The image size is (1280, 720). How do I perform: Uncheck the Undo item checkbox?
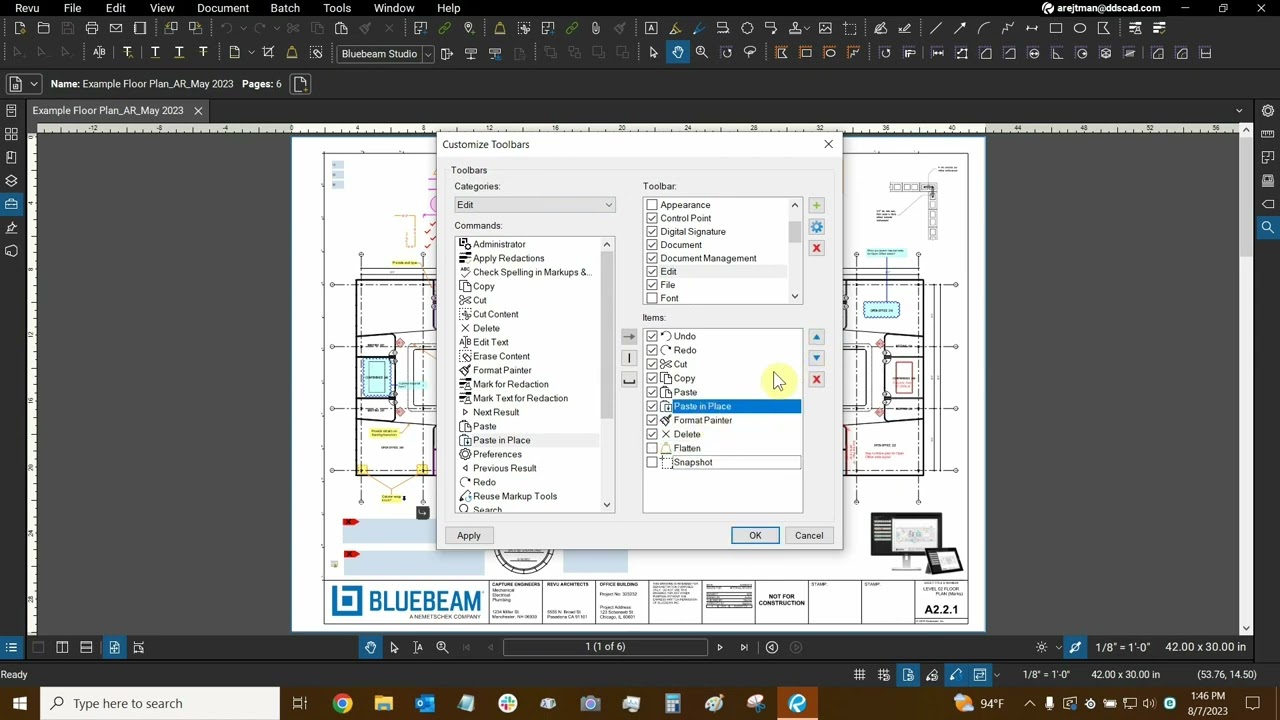click(x=652, y=336)
